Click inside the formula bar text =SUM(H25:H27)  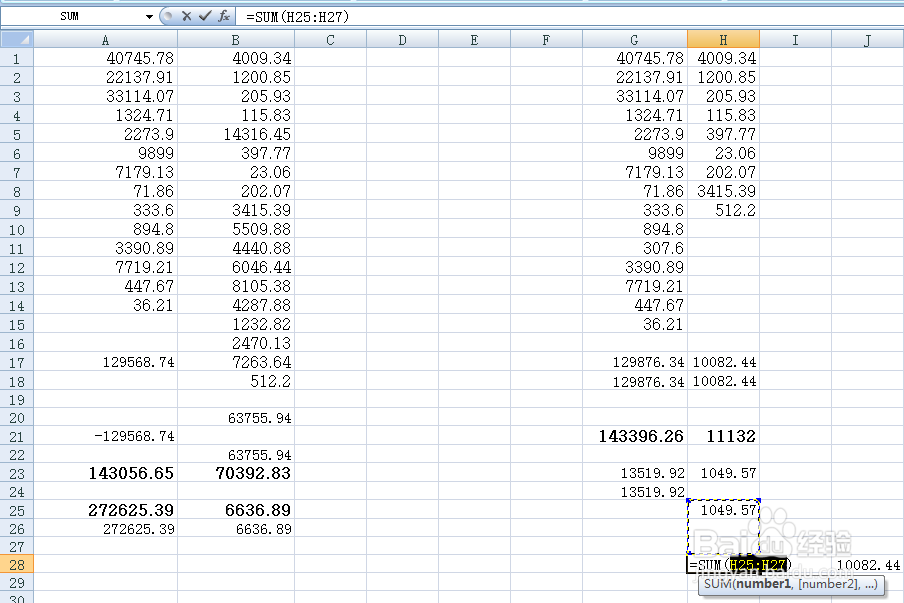coord(297,17)
